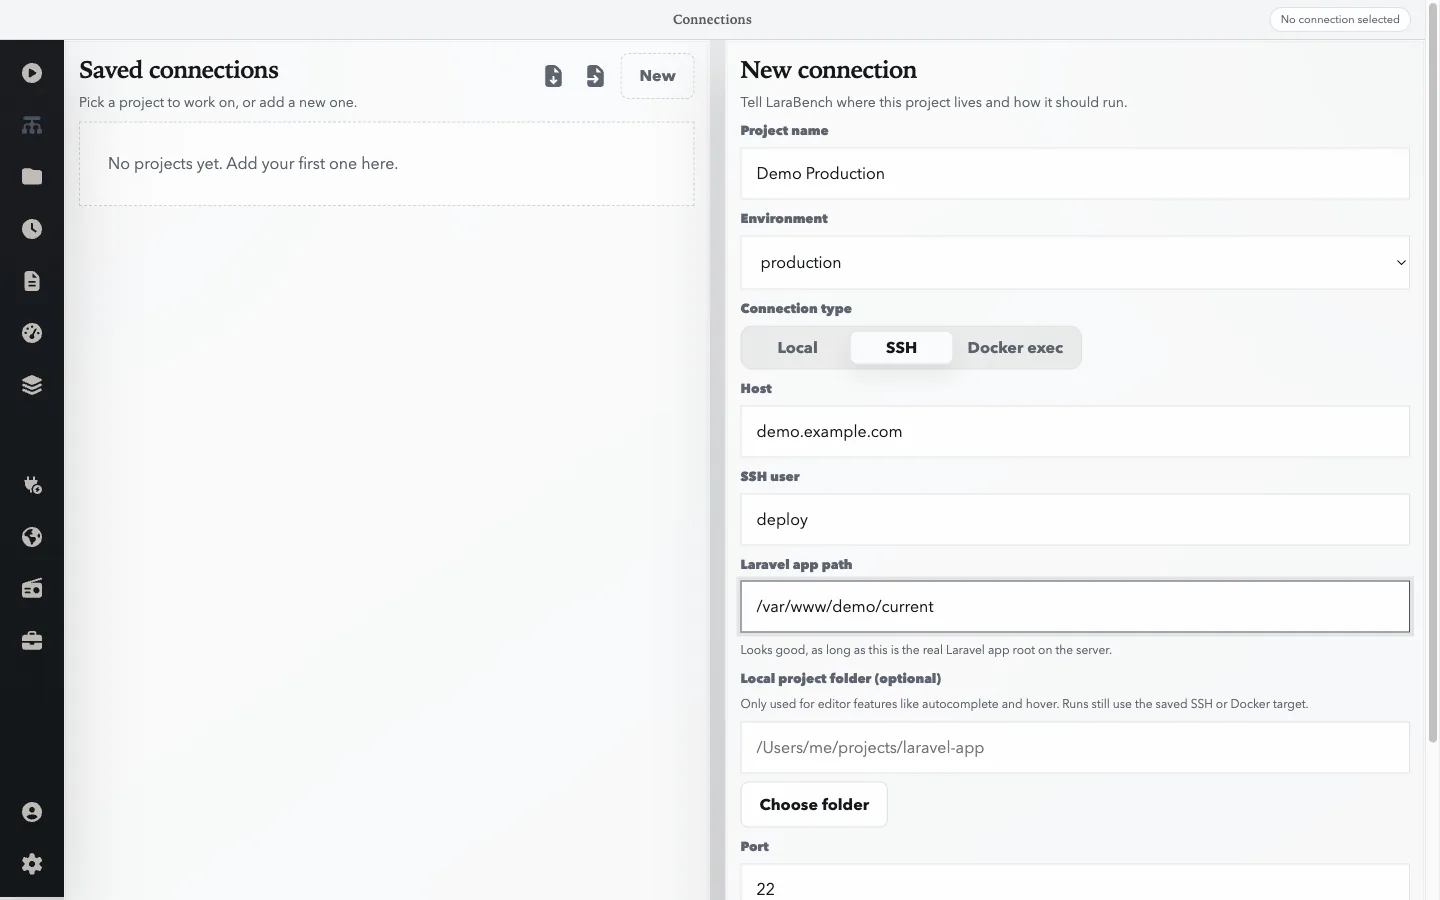Click the 'Connection type' label
Image resolution: width=1440 pixels, height=900 pixels.
796,308
